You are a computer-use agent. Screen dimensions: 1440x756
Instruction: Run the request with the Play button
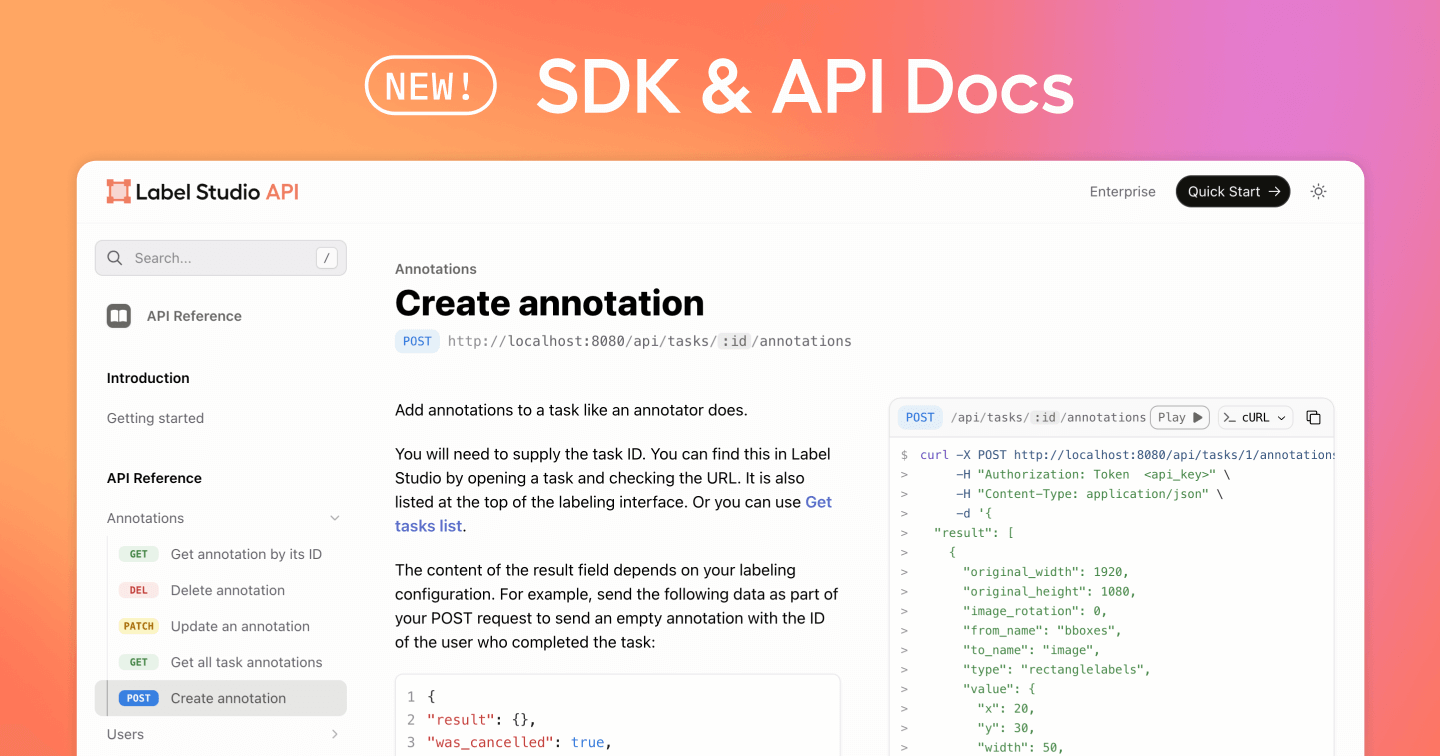[1179, 417]
